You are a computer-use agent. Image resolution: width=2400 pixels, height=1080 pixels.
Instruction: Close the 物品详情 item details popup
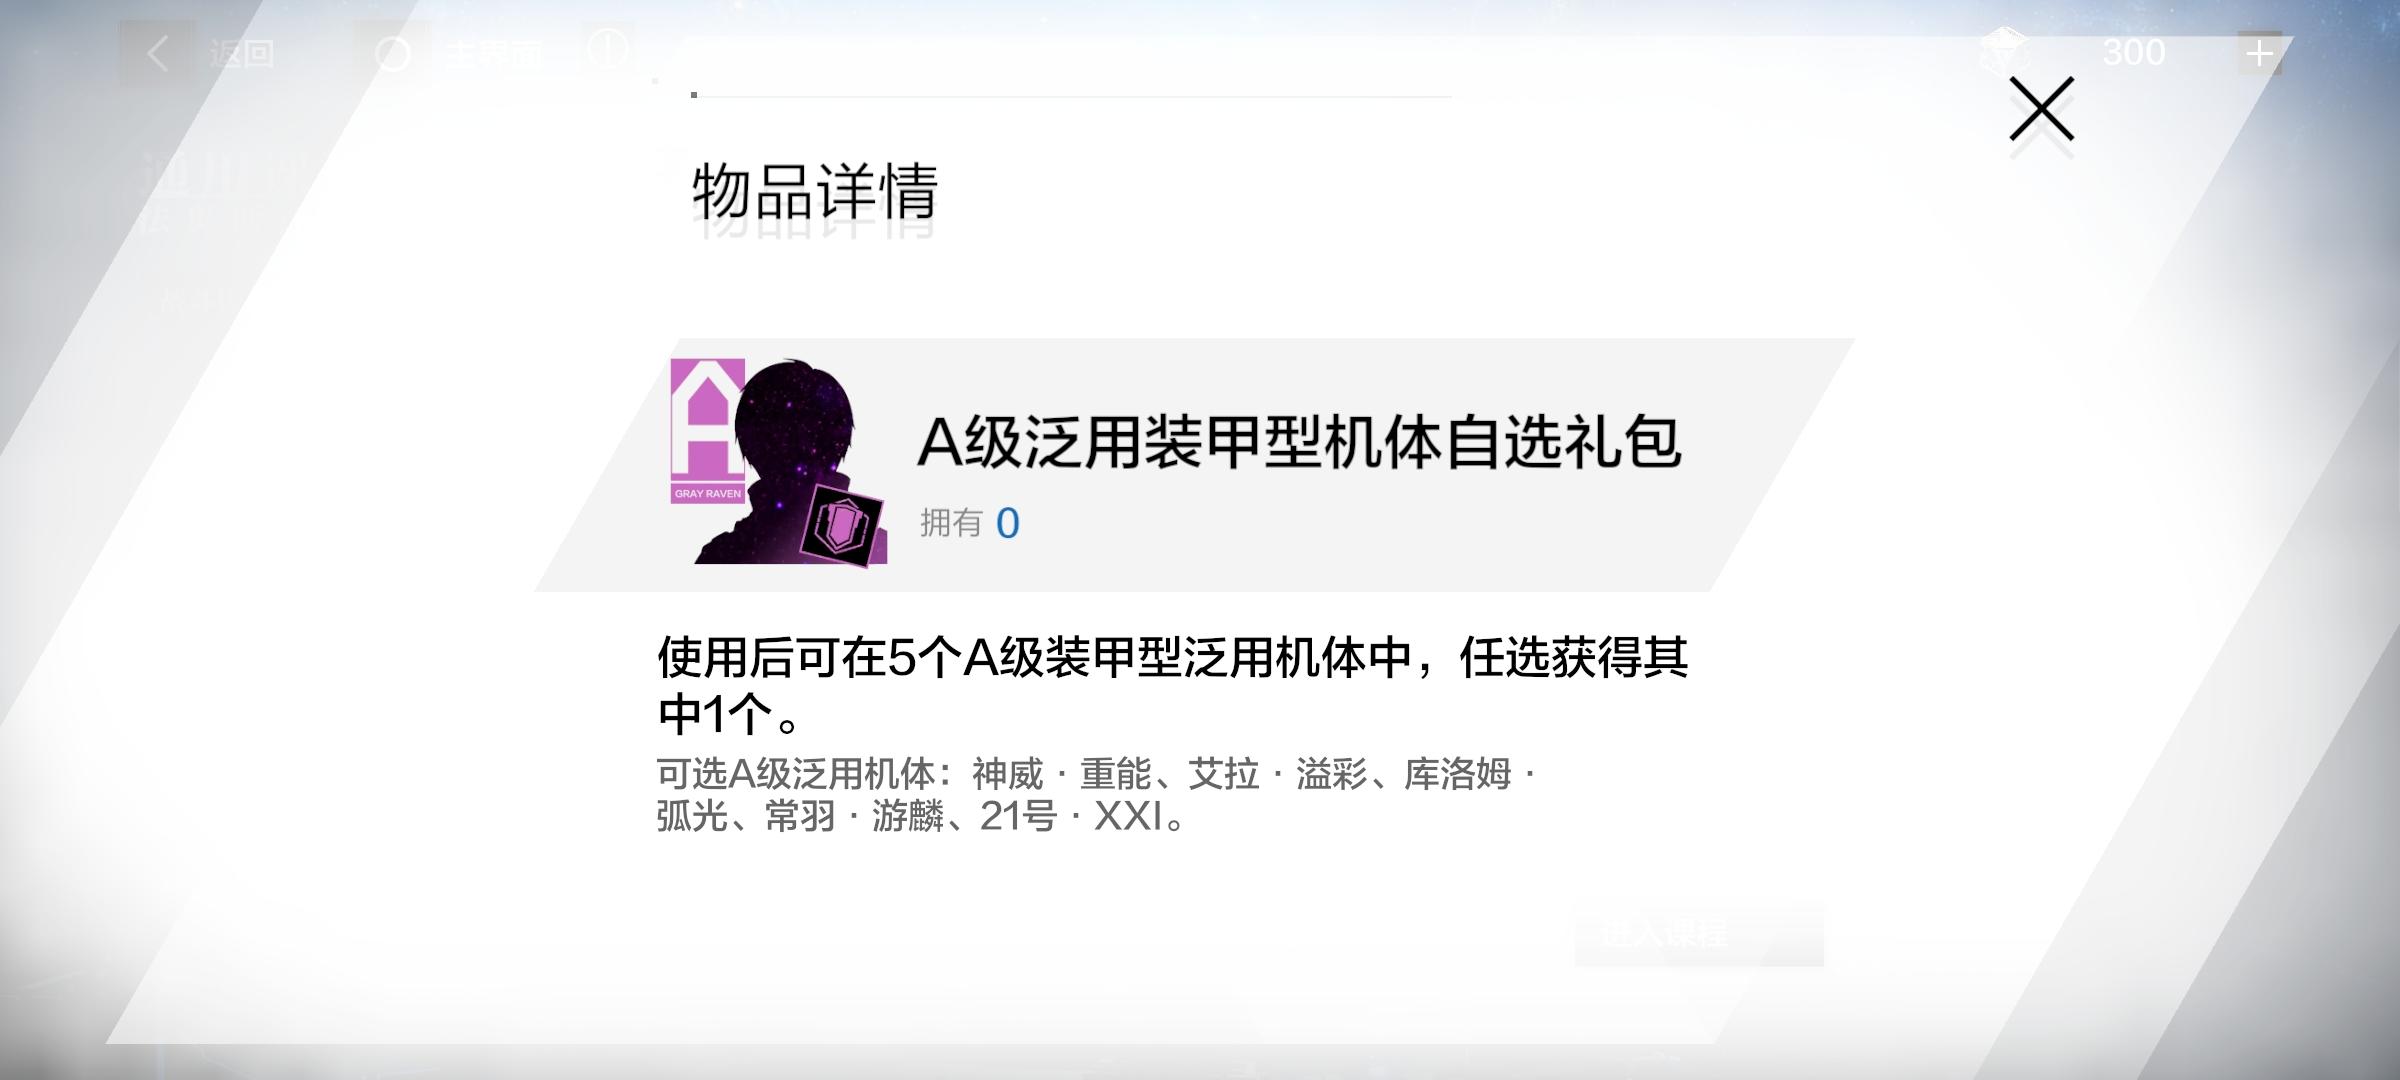[2041, 109]
